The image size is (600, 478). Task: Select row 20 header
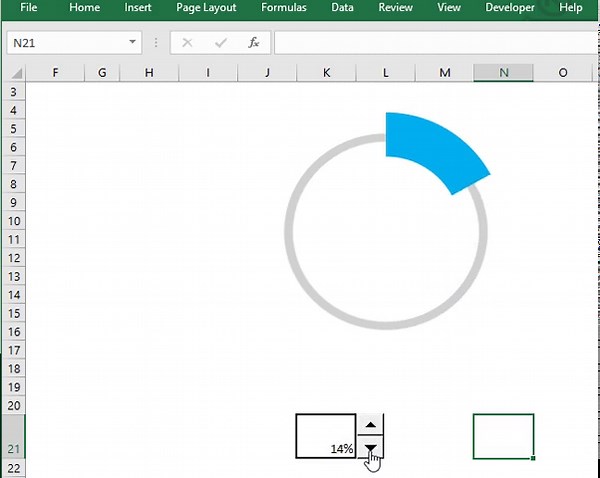pyautogui.click(x=14, y=405)
